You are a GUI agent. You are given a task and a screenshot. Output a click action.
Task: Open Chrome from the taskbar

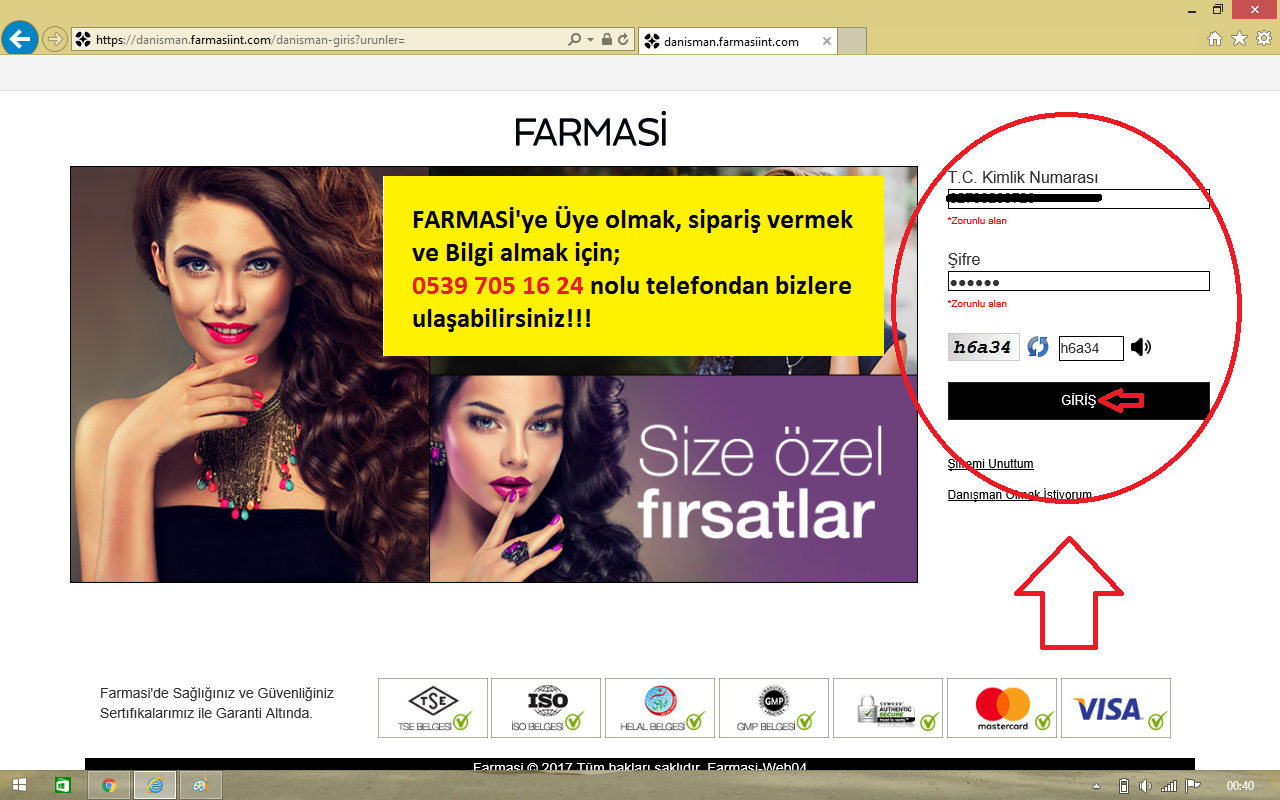tap(109, 786)
